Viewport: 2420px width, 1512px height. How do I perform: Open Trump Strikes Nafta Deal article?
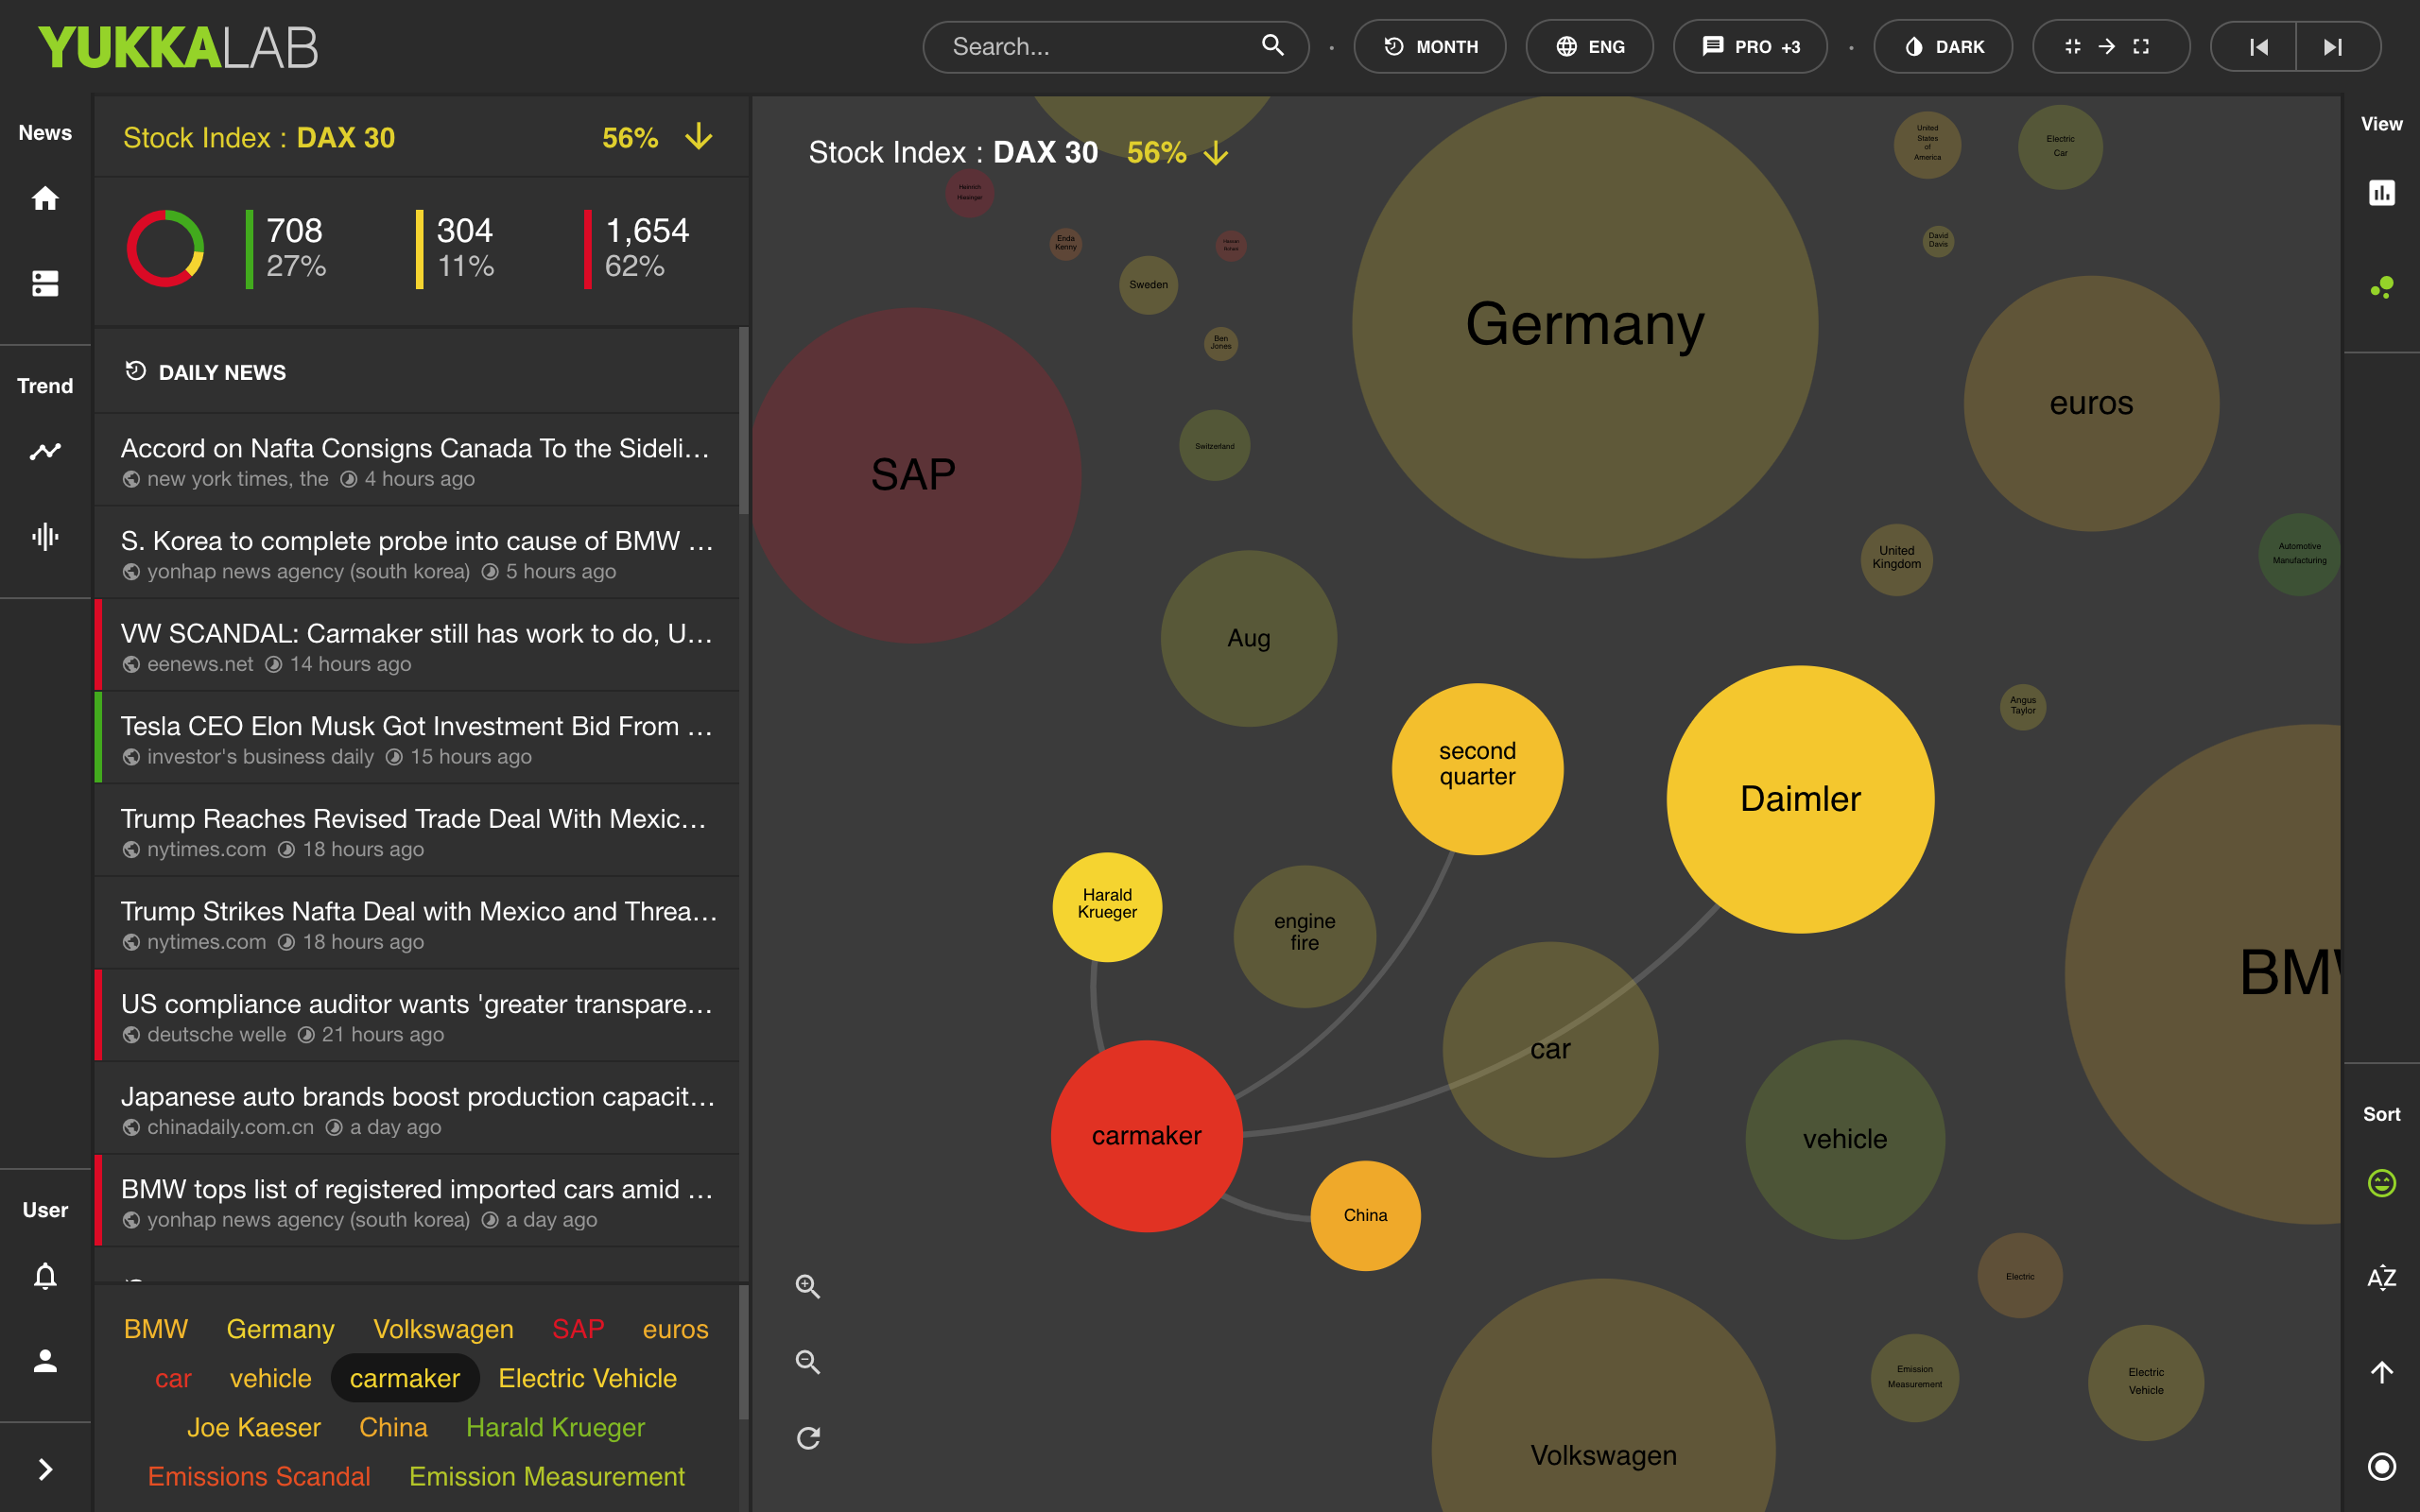point(416,923)
